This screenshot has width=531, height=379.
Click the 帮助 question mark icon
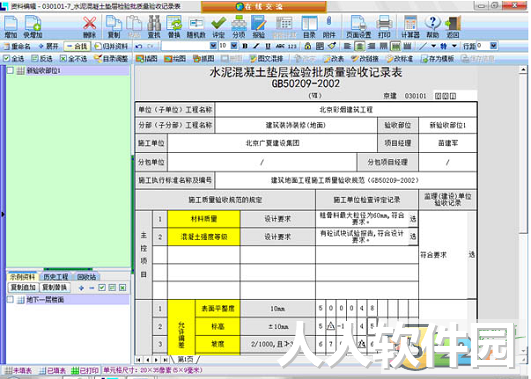(432, 26)
